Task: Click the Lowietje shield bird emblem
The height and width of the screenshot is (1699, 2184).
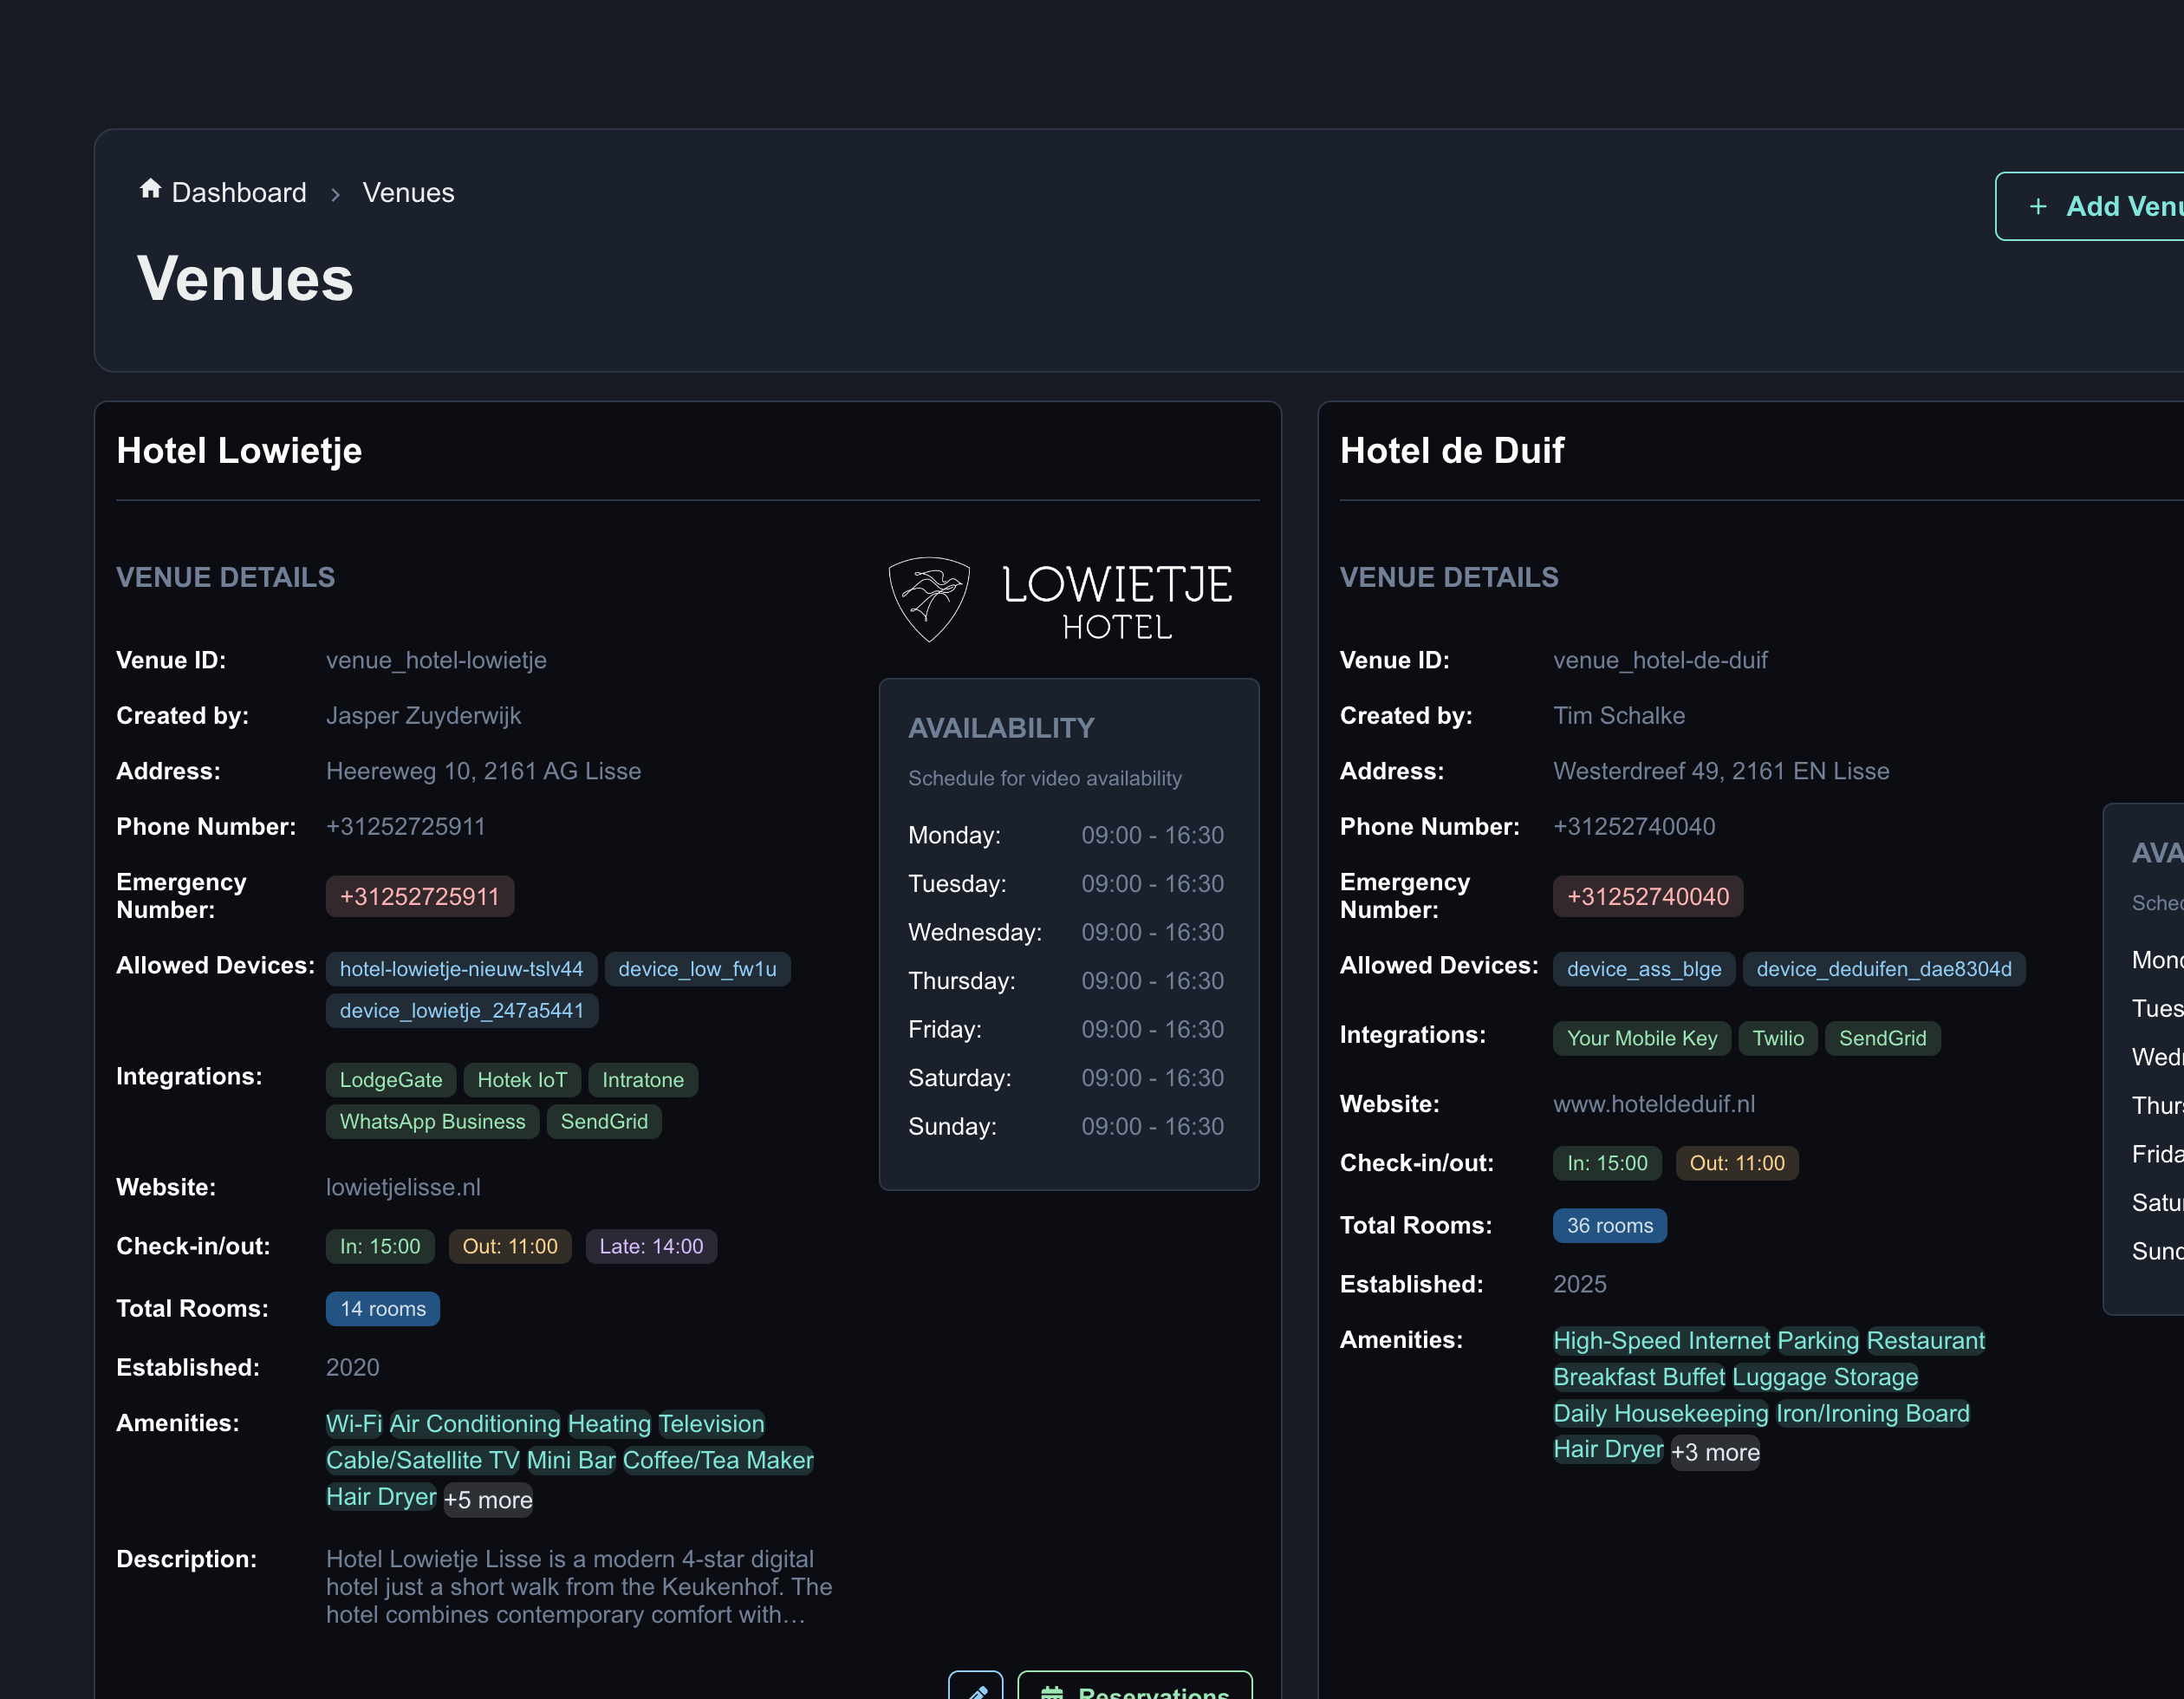Action: click(929, 599)
